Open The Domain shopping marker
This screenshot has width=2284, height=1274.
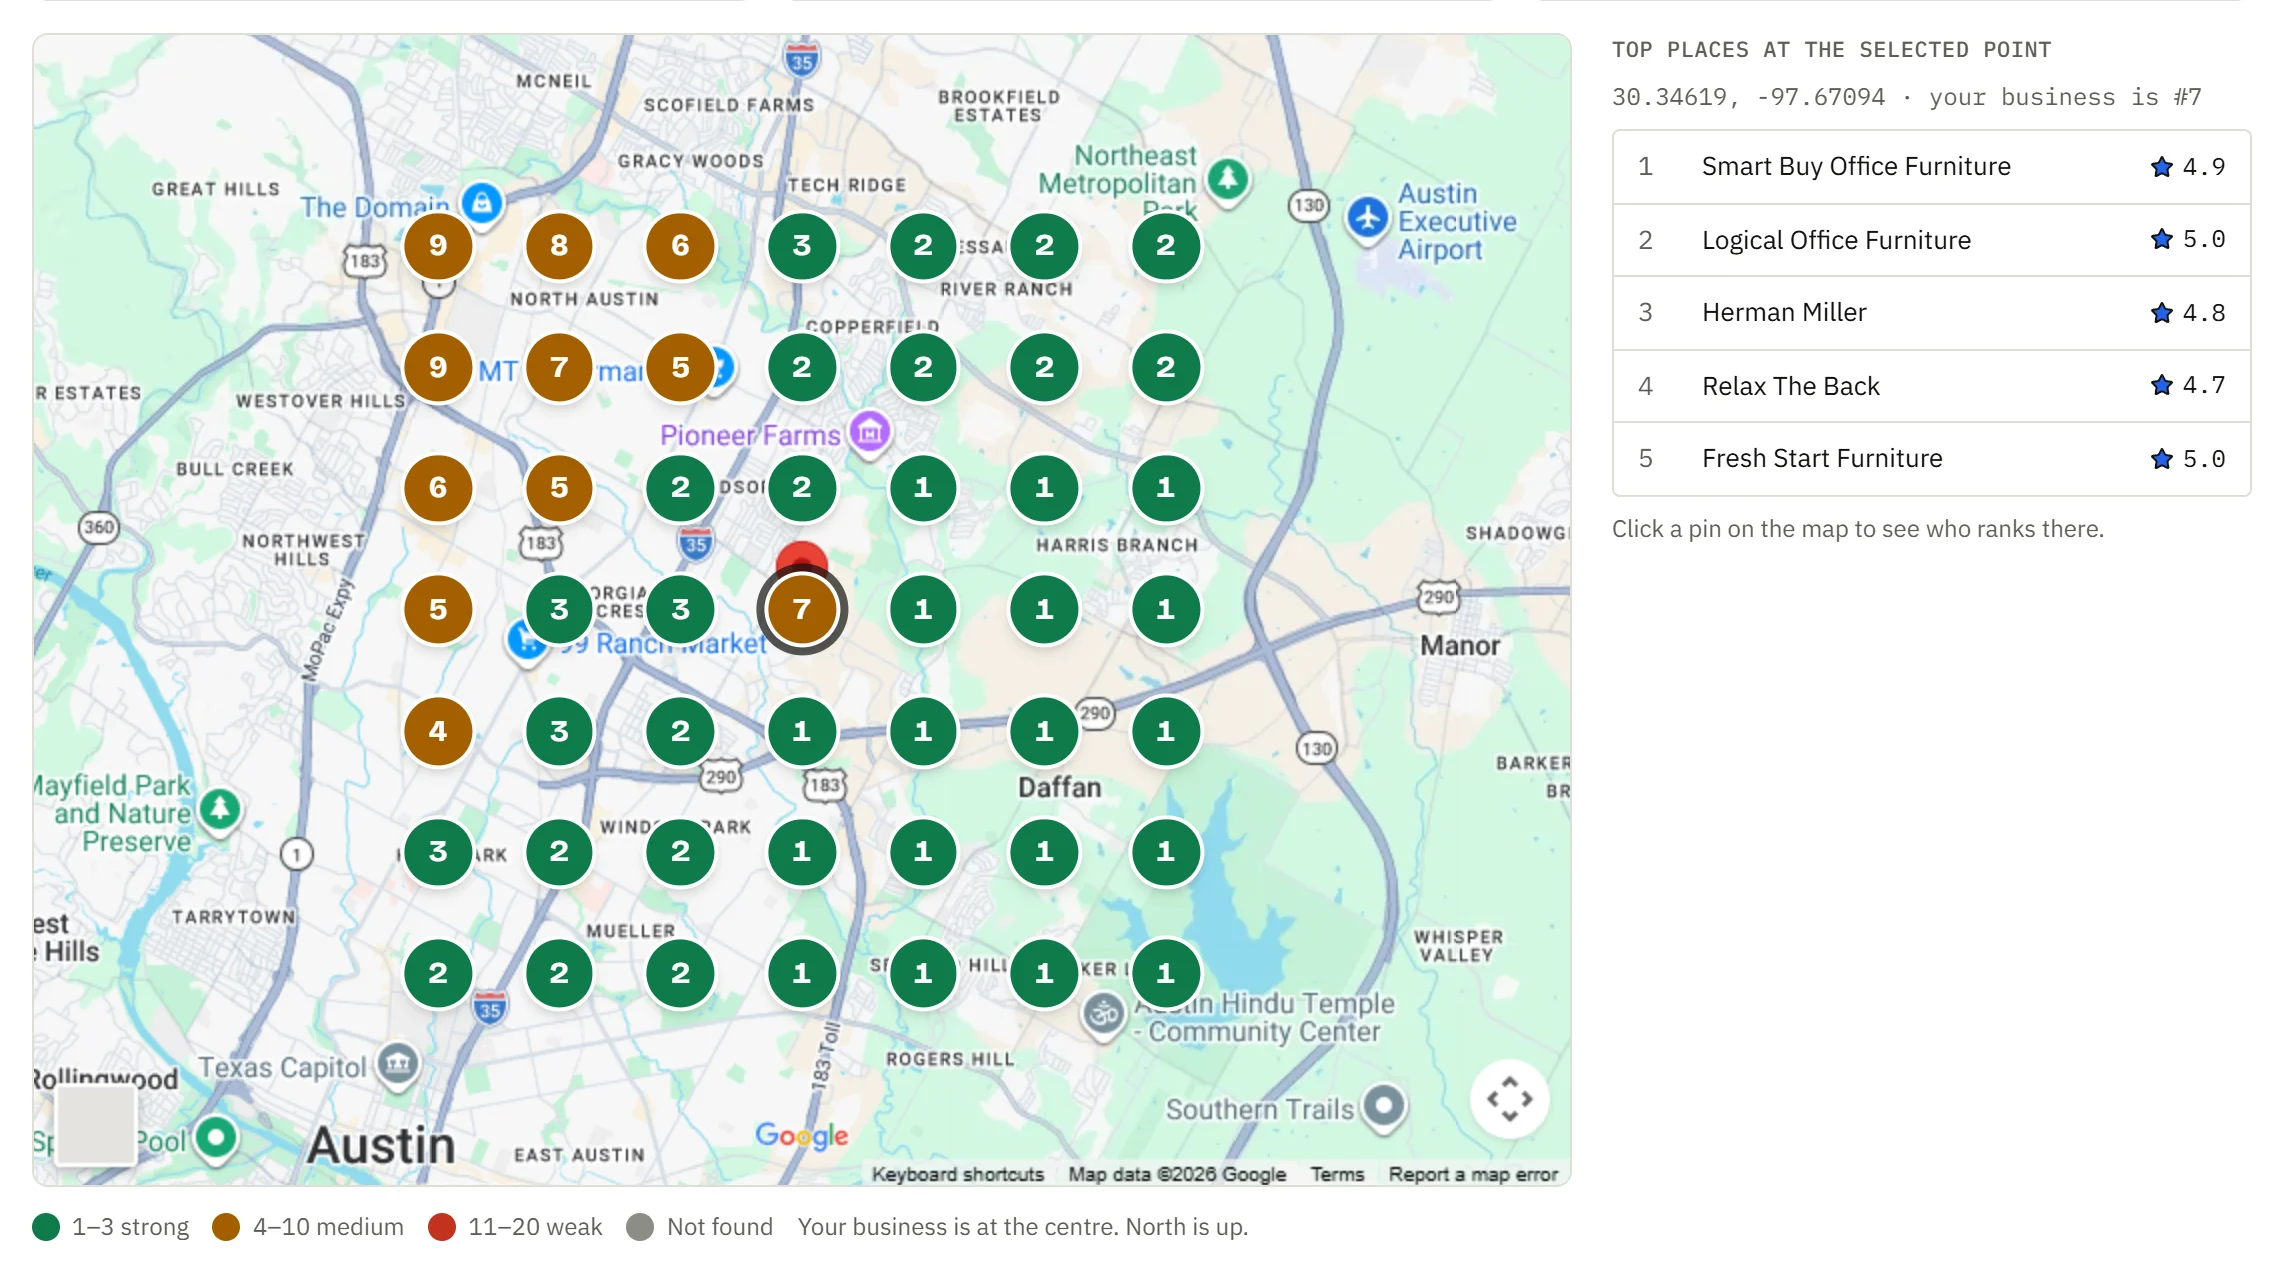482,204
